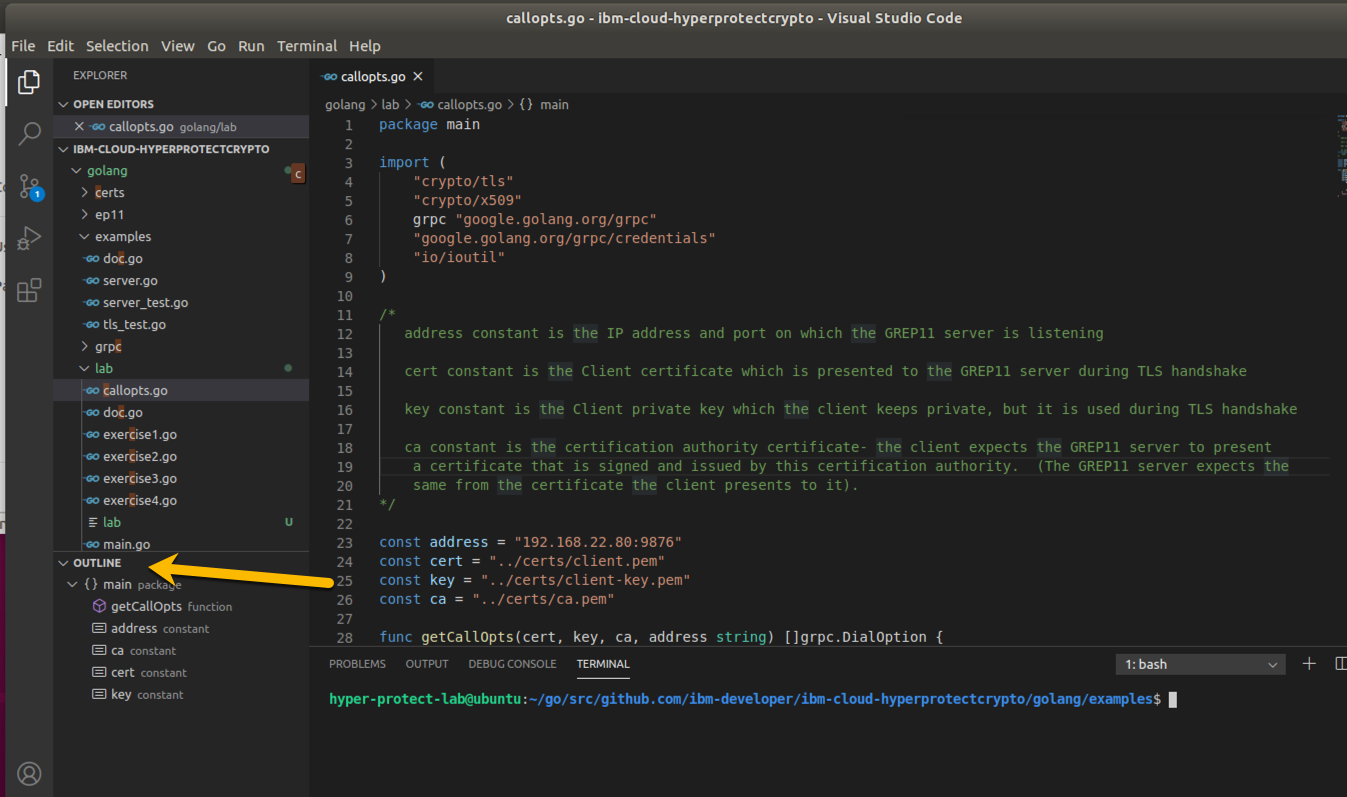Click lab in the breadcrumb path
The width and height of the screenshot is (1347, 797).
[x=390, y=104]
